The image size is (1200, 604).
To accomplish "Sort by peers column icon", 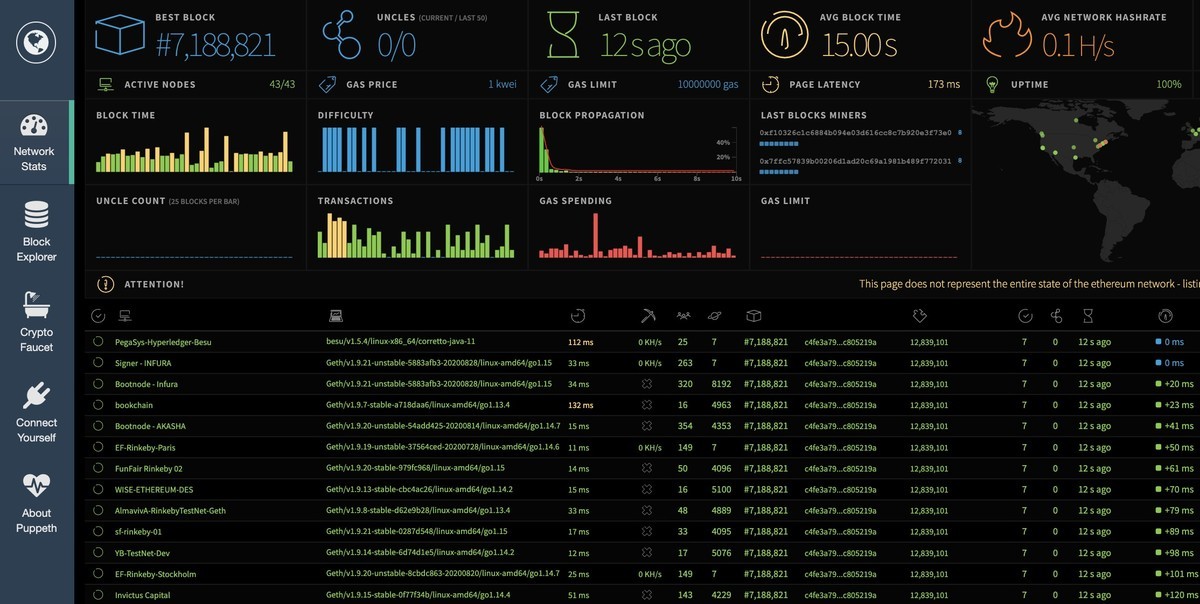I will (683, 316).
